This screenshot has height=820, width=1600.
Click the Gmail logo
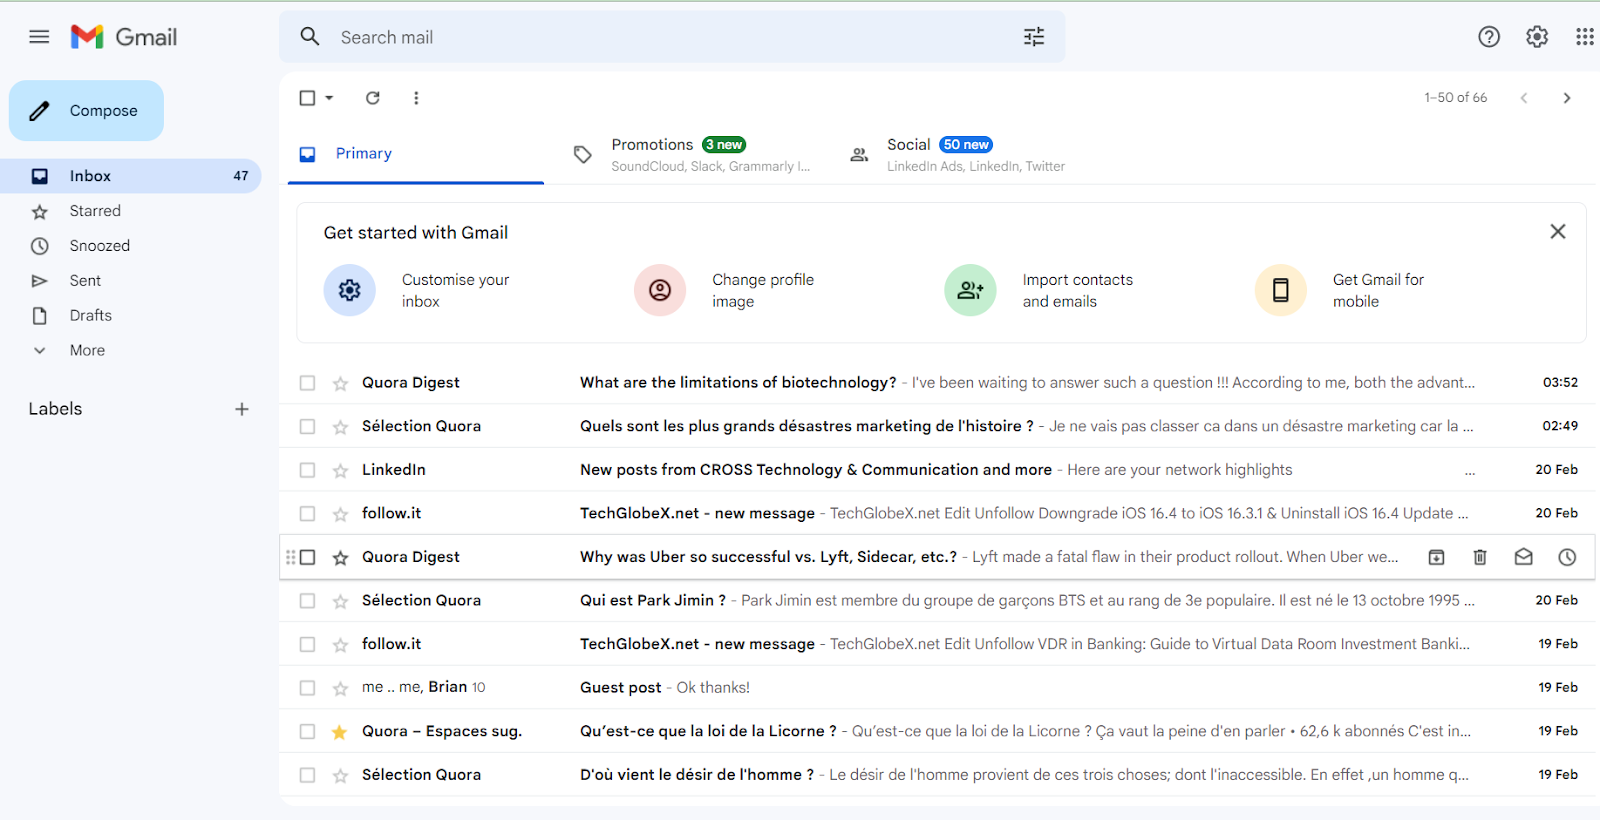pos(124,37)
